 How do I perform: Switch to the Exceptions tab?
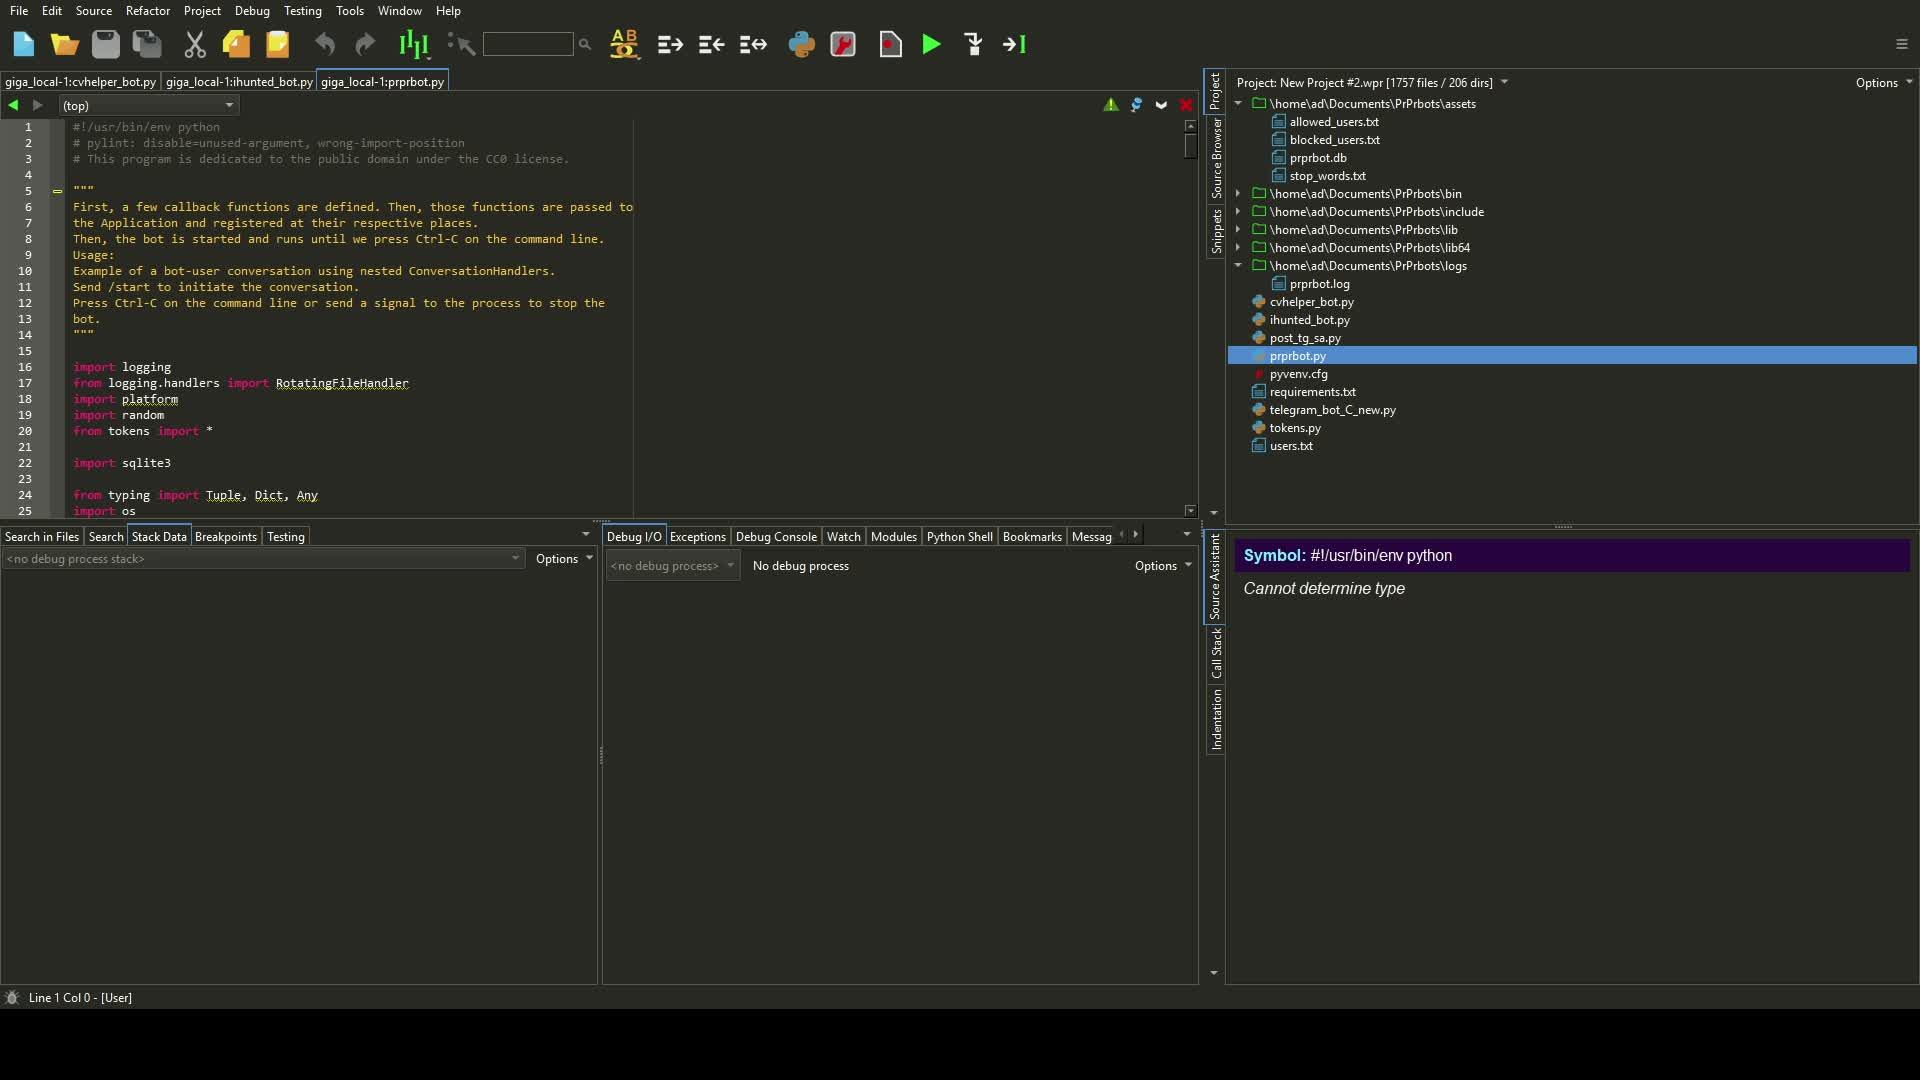697,537
